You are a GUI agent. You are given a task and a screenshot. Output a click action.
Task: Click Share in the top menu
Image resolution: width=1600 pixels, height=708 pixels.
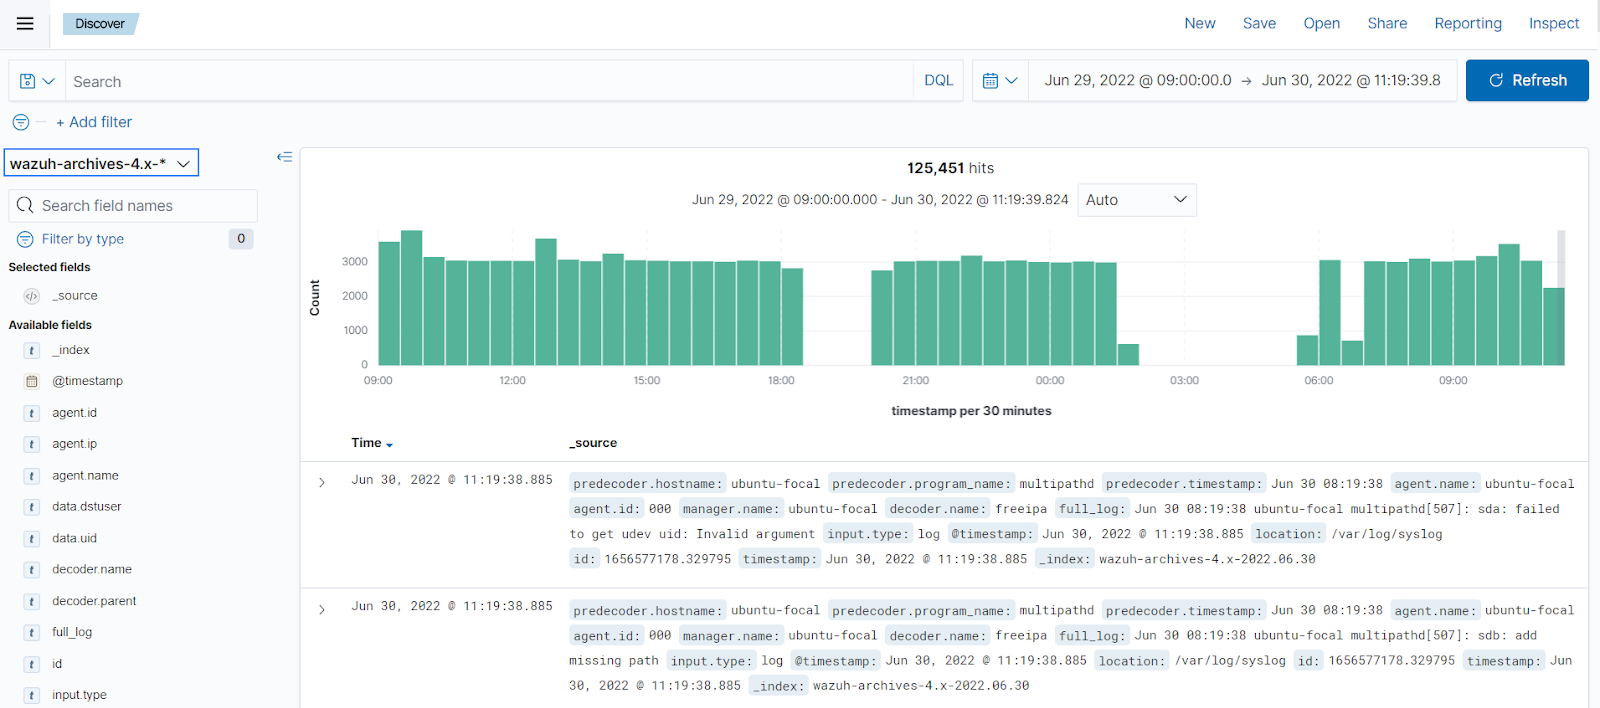point(1387,23)
